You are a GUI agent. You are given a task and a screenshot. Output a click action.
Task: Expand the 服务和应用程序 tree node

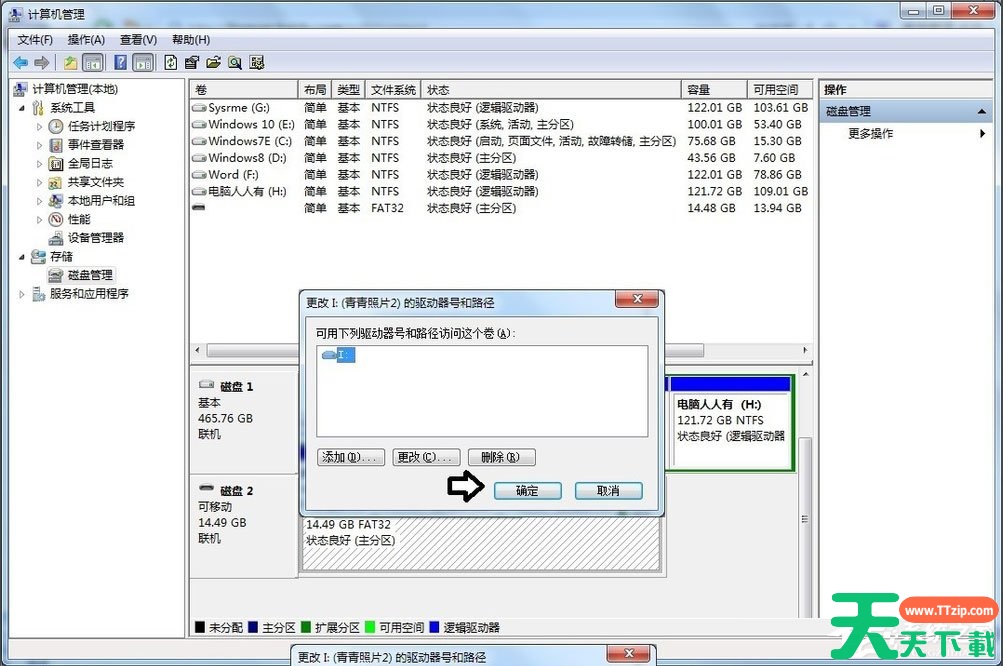(x=23, y=294)
